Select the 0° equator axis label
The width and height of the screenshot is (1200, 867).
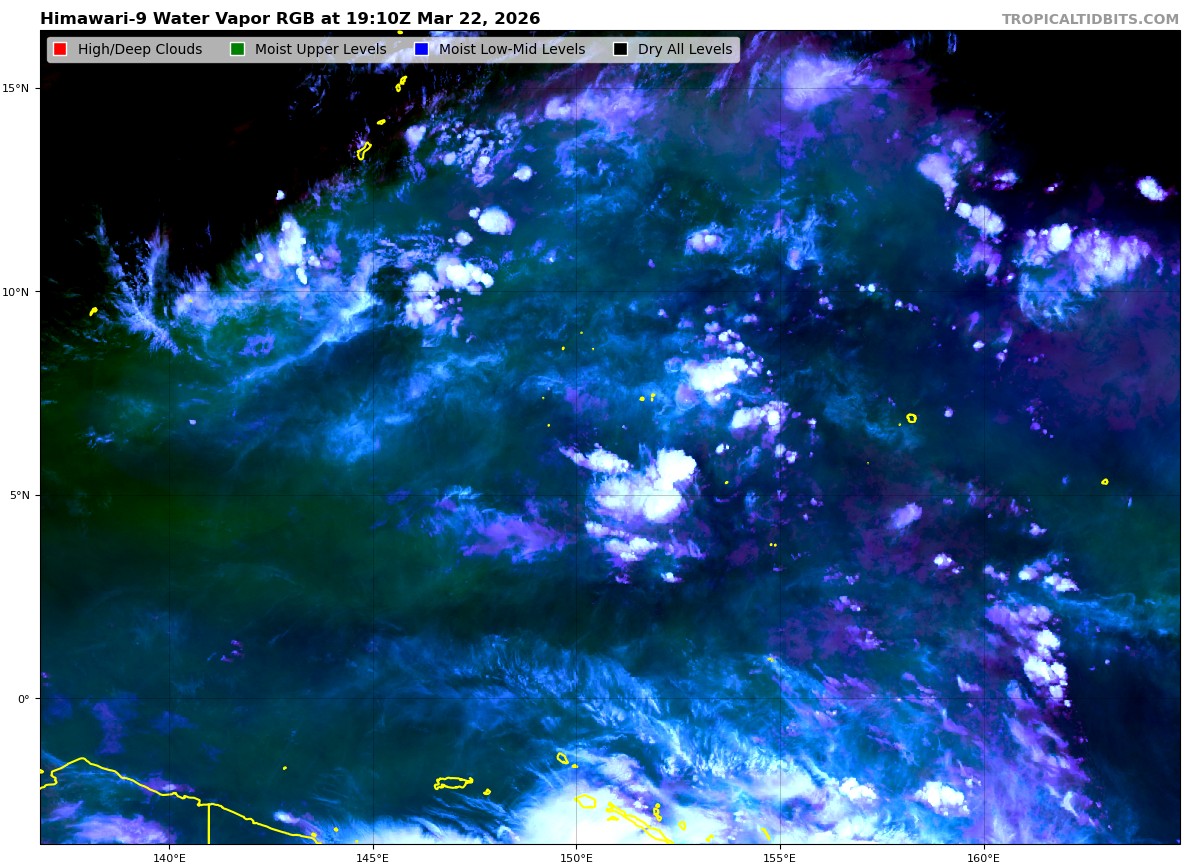click(23, 699)
